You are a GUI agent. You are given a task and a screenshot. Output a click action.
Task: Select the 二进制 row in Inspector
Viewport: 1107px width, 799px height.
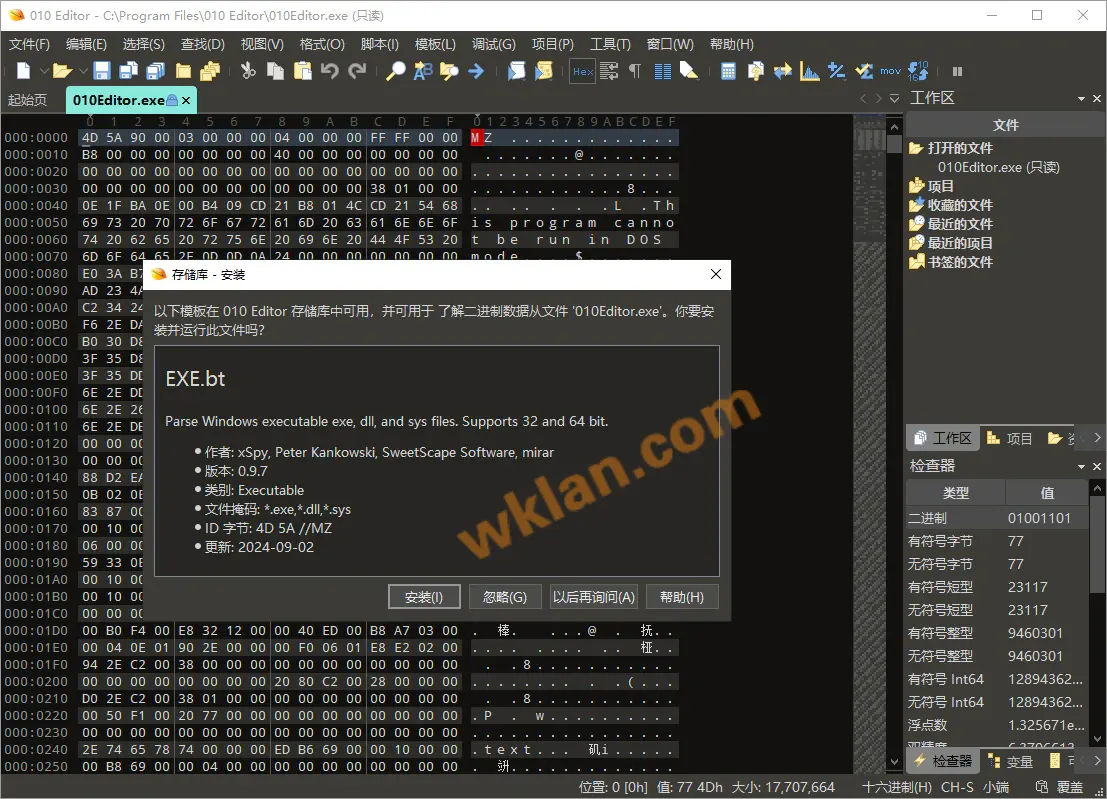point(997,518)
